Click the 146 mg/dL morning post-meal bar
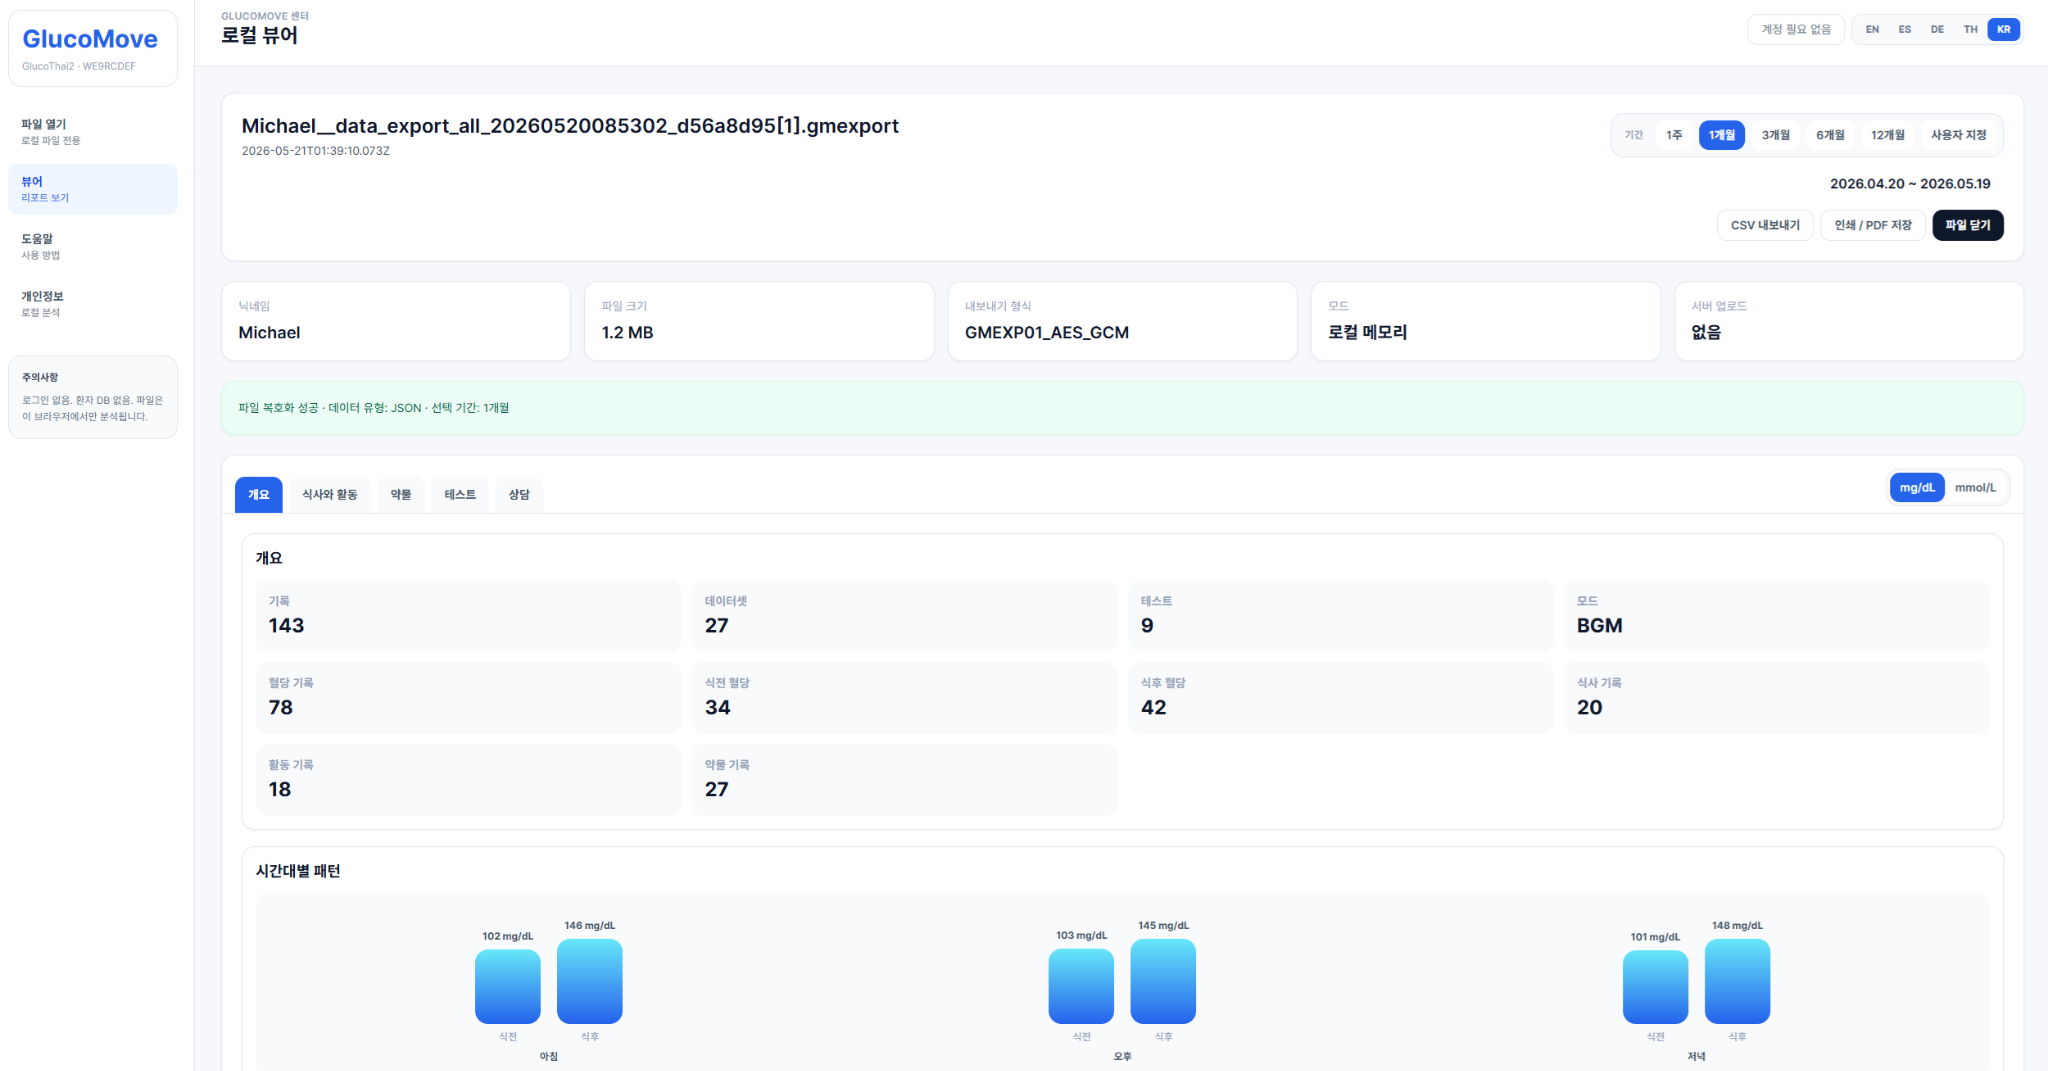 click(590, 981)
